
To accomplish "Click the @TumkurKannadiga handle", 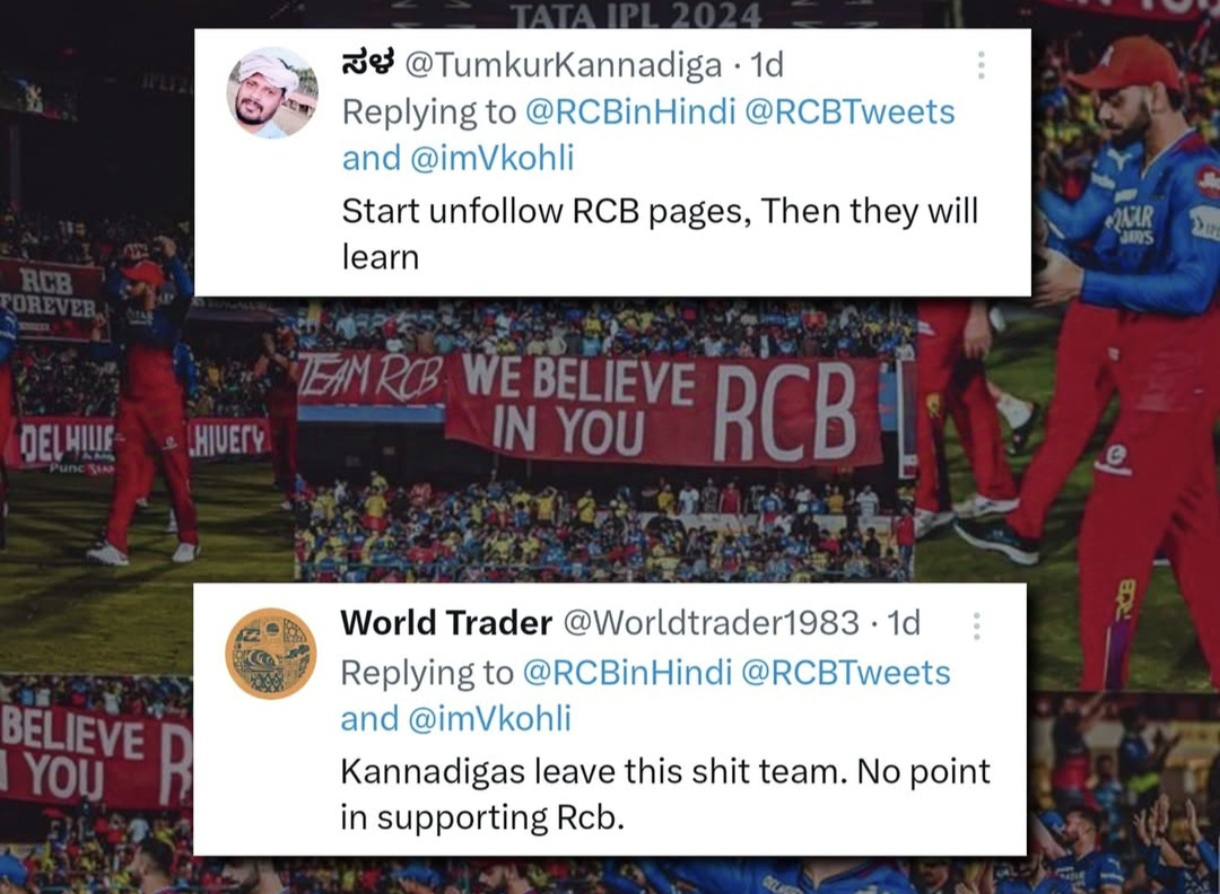I will coord(562,66).
